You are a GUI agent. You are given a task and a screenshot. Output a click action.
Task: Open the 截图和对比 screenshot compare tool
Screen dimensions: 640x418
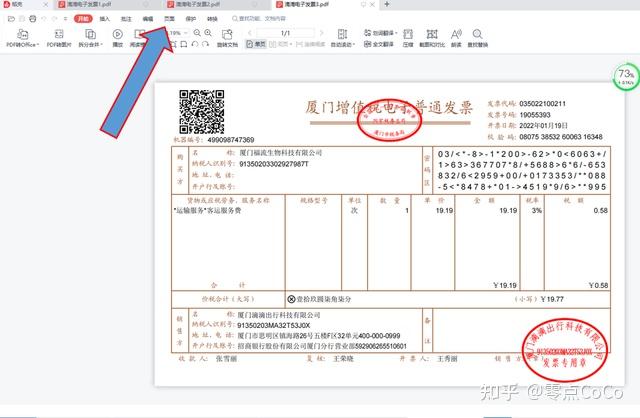point(432,38)
